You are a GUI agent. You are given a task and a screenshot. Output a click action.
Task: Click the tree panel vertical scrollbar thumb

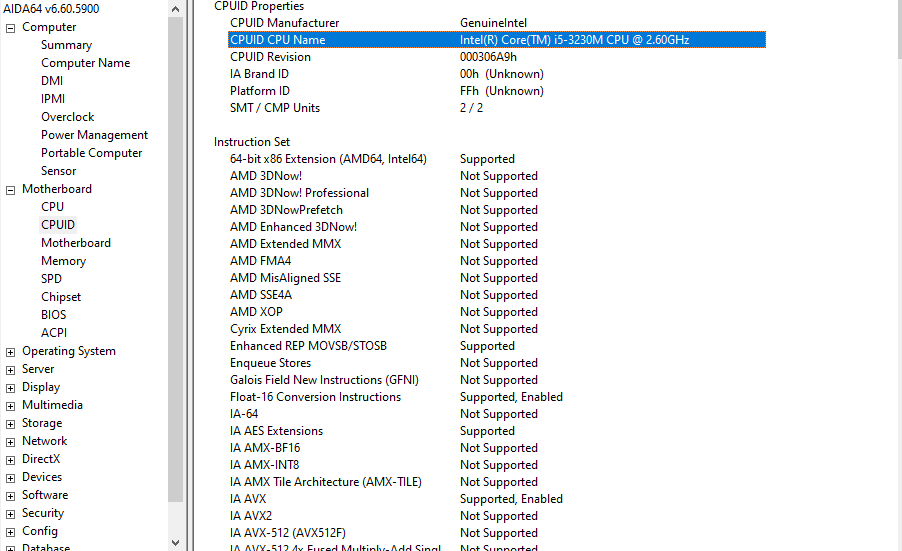[x=175, y=259]
